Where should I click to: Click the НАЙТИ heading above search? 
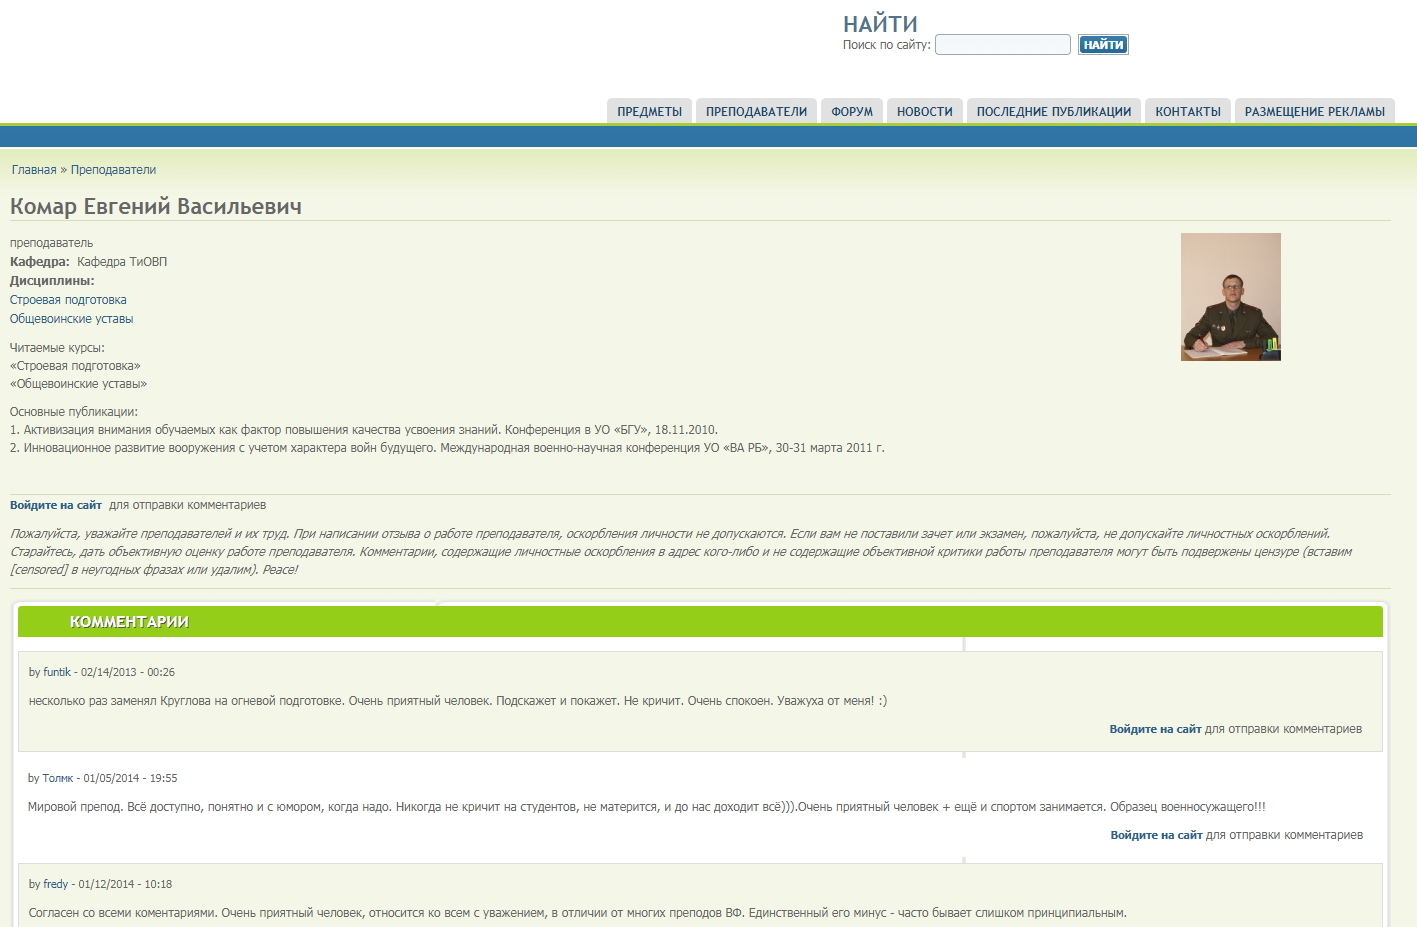880,24
